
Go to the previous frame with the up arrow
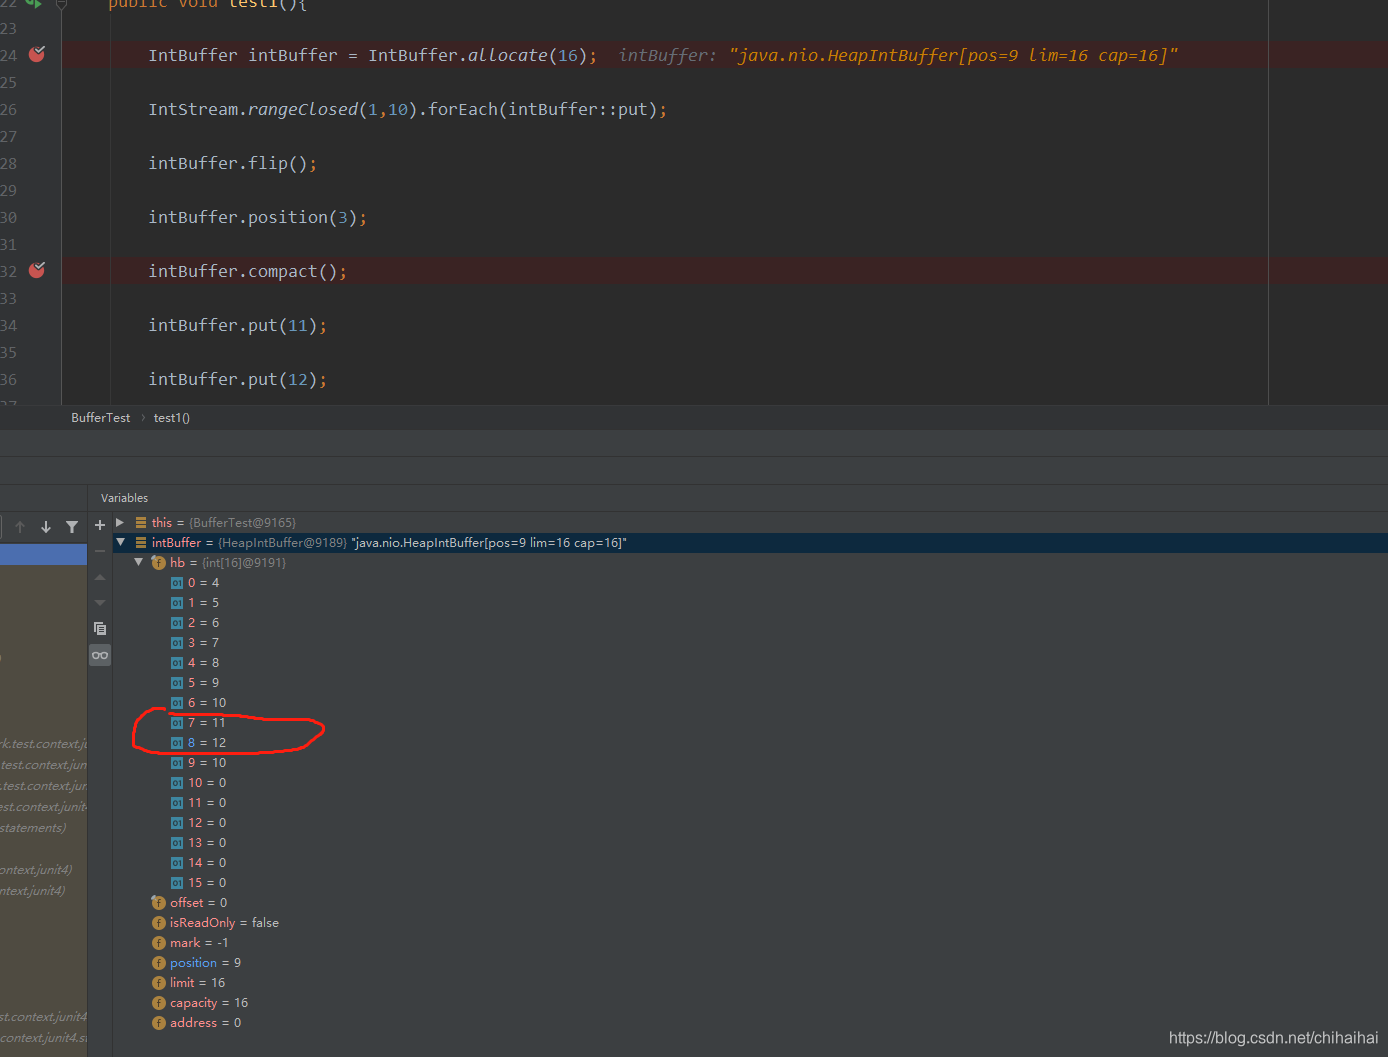(20, 527)
